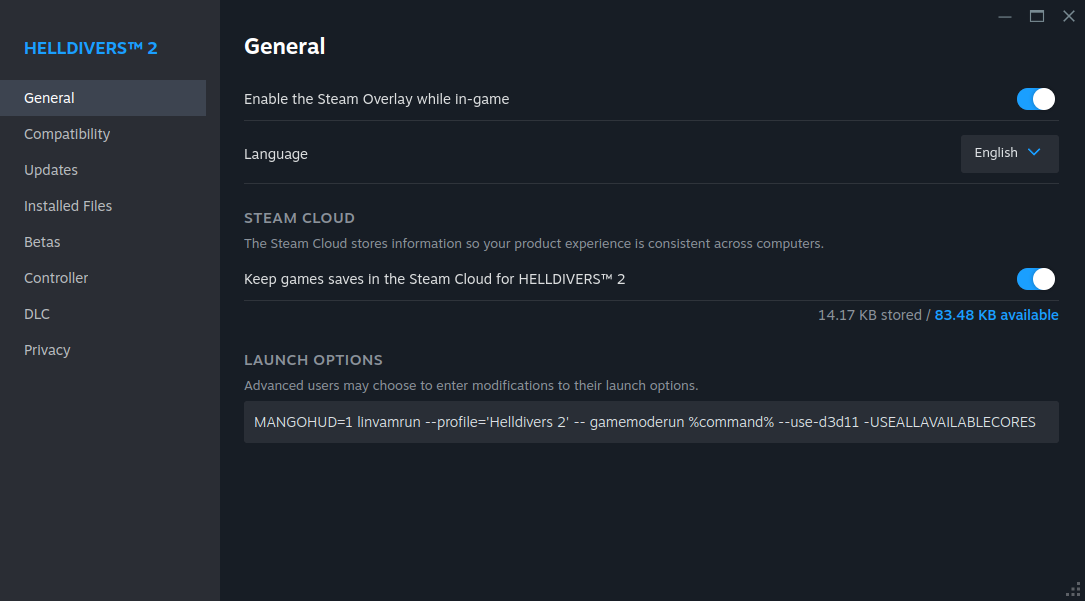This screenshot has width=1085, height=601.
Task: Click the Steam Cloud description text
Action: [534, 243]
